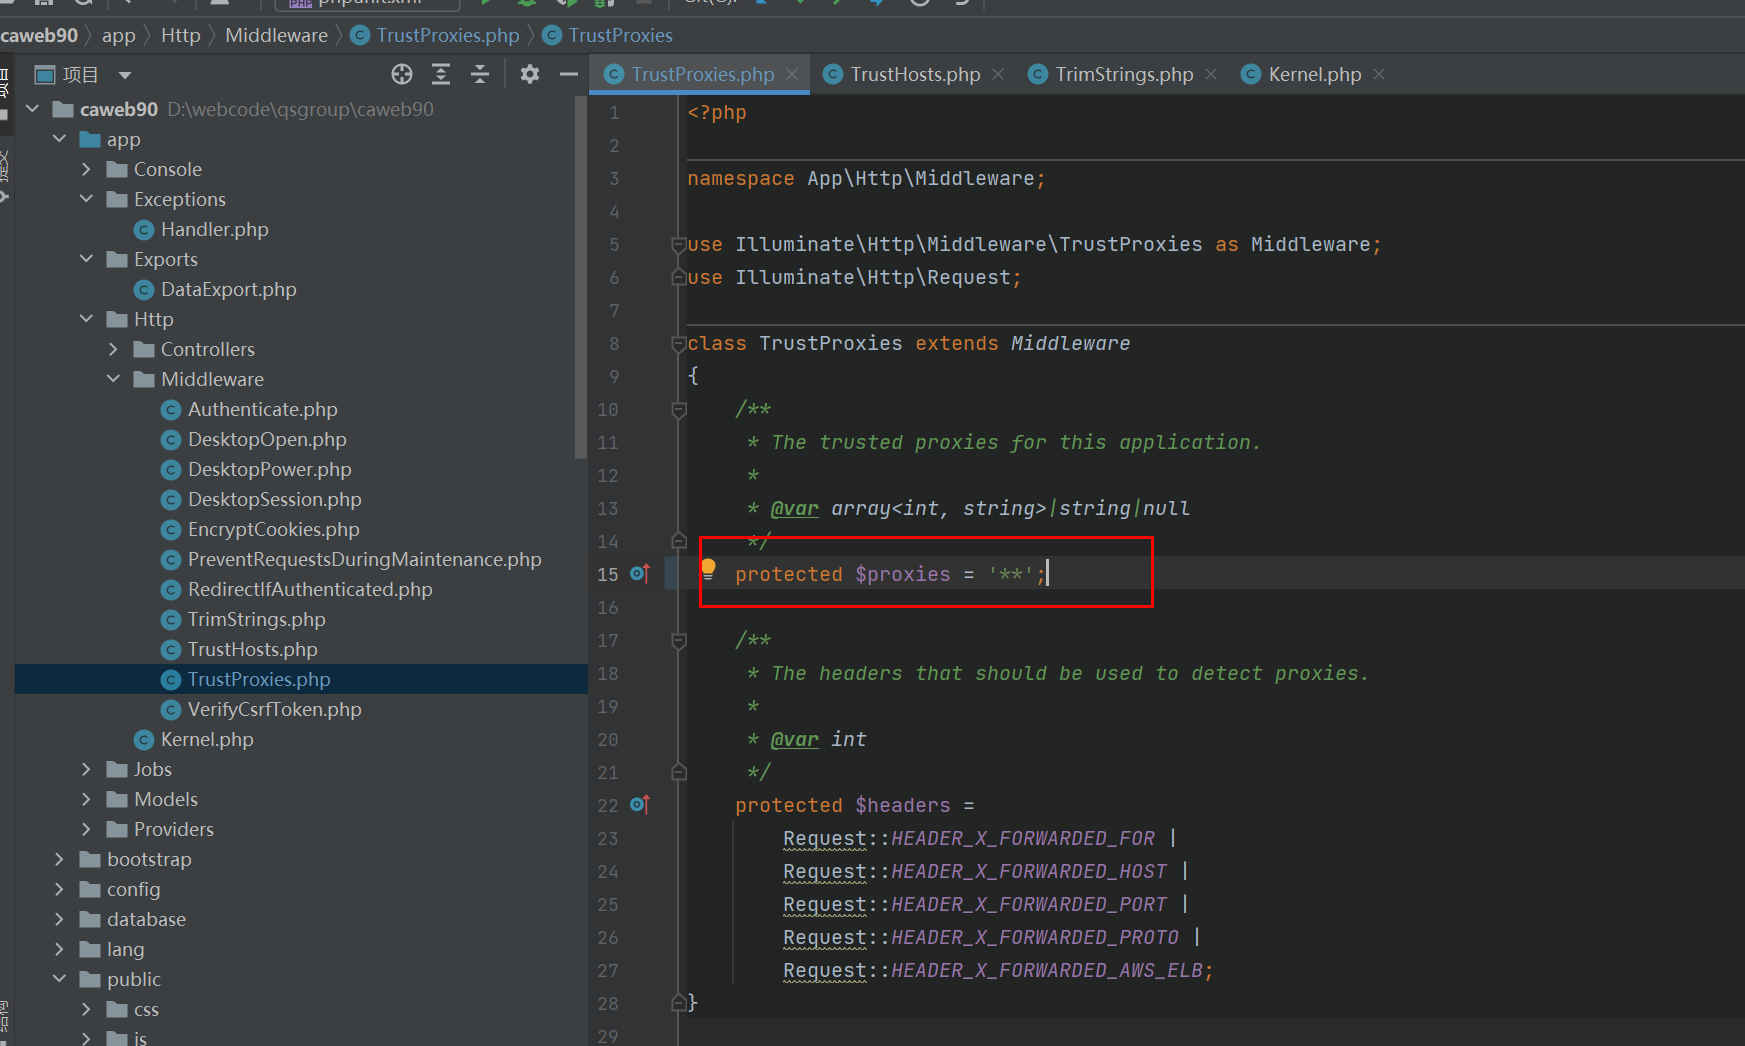
Task: Collapse the caweb90 project root
Action: [x=33, y=109]
